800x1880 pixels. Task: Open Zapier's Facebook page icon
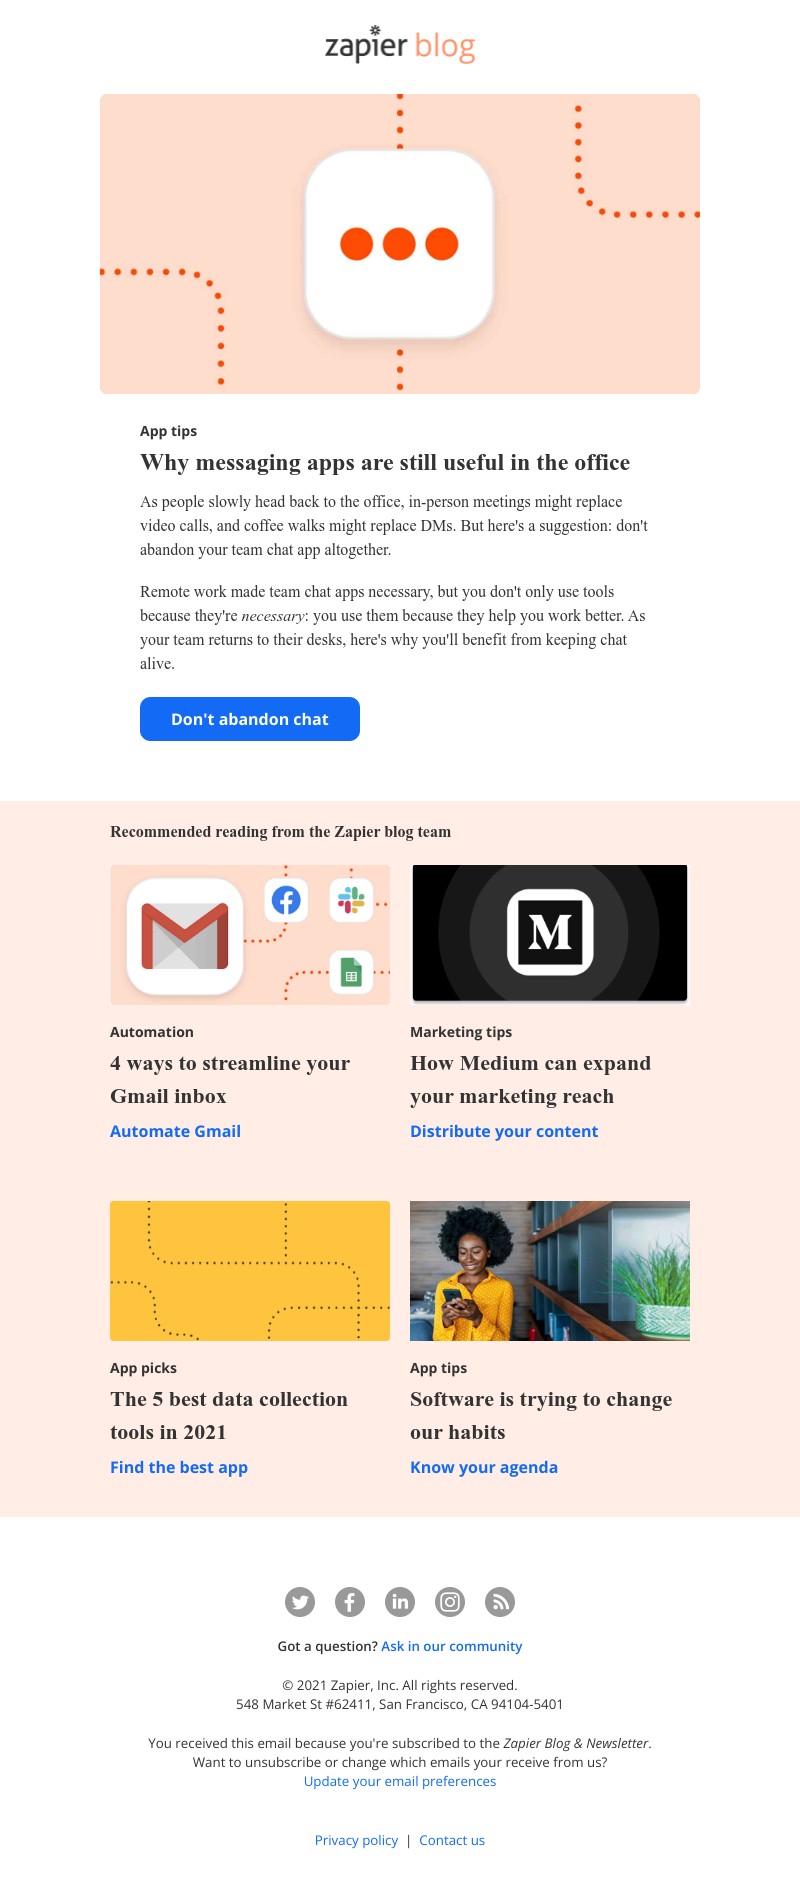coord(350,1602)
